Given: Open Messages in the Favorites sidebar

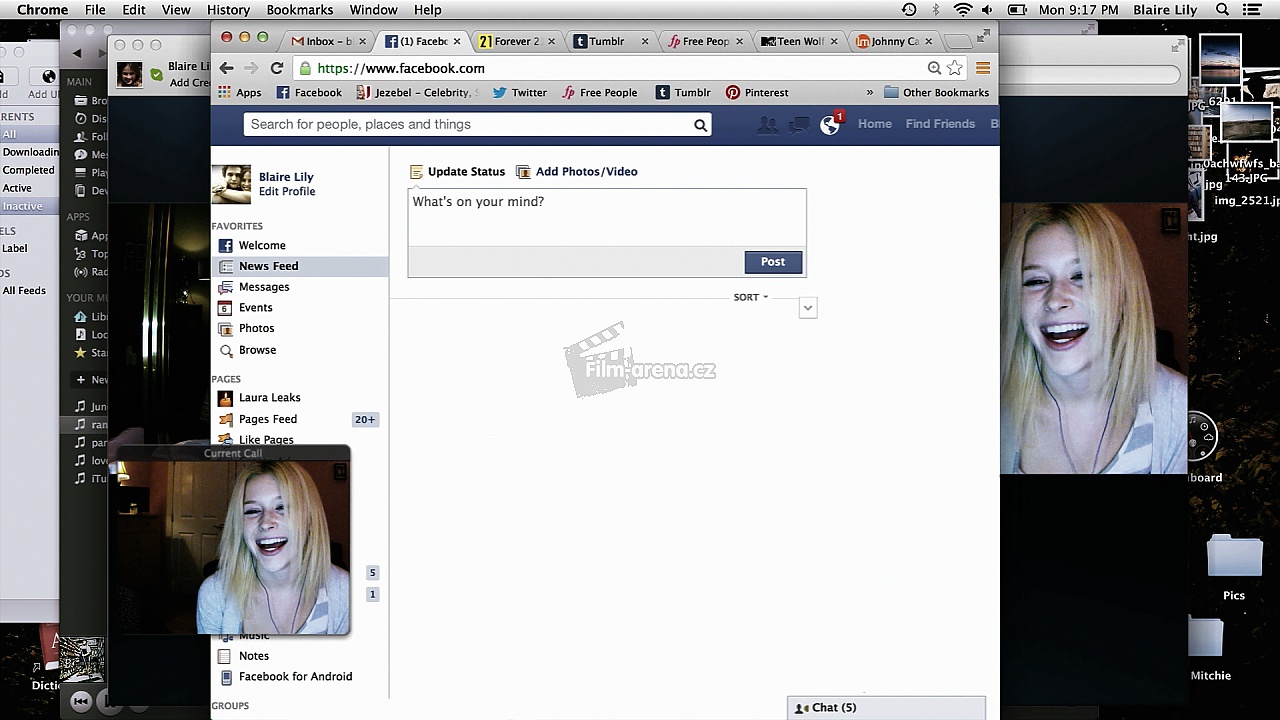Looking at the screenshot, I should pos(264,287).
